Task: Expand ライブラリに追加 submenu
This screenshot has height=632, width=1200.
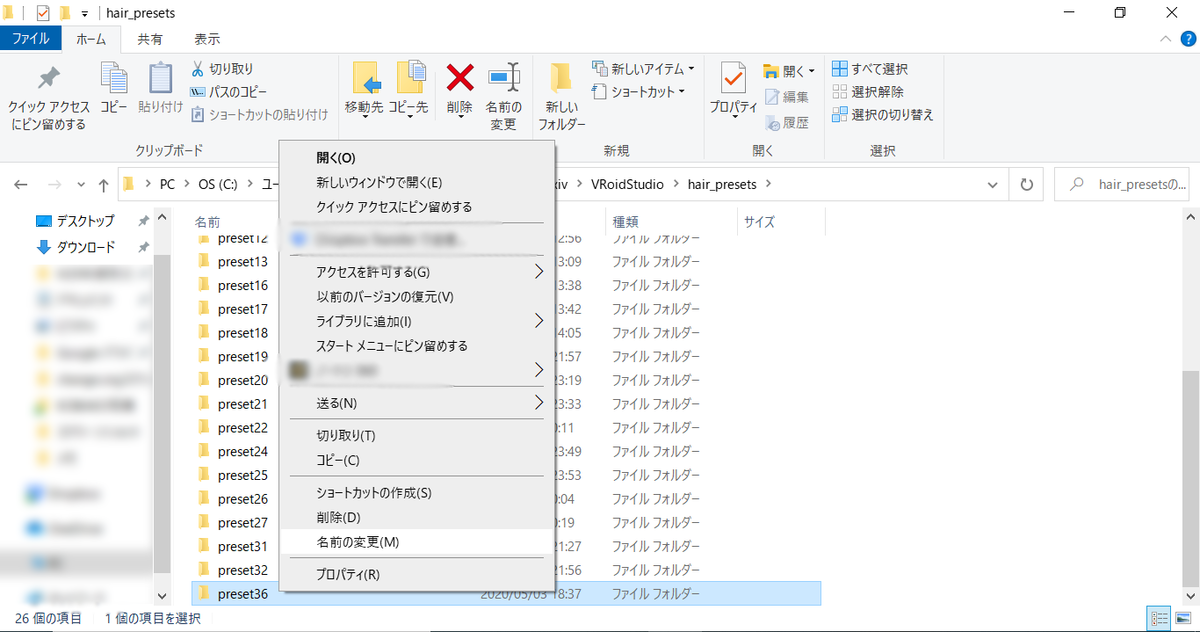Action: (538, 321)
